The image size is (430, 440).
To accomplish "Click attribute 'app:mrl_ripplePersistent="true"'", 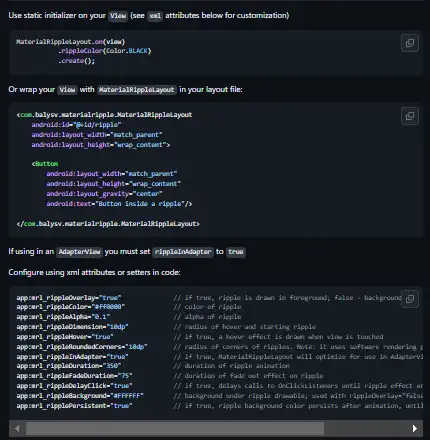I will coord(75,406).
